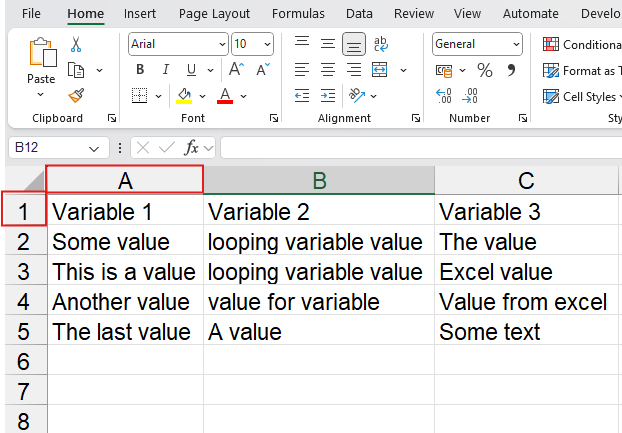622x433 pixels.
Task: Open Alignment group dialog launcher
Action: [x=416, y=118]
